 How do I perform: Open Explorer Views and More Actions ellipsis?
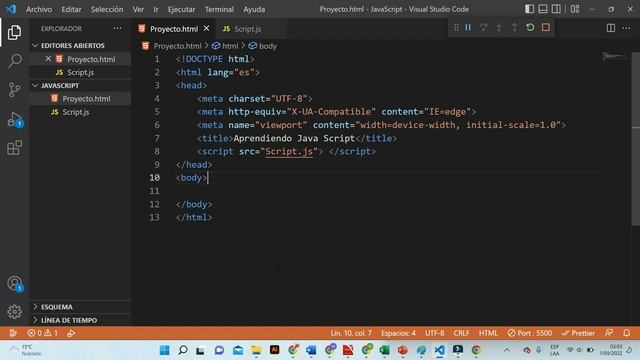[x=118, y=28]
